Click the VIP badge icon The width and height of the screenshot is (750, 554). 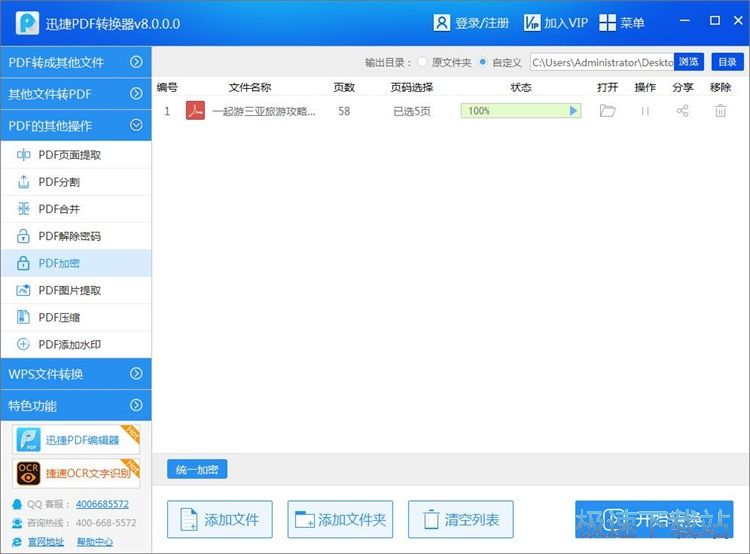[x=532, y=22]
